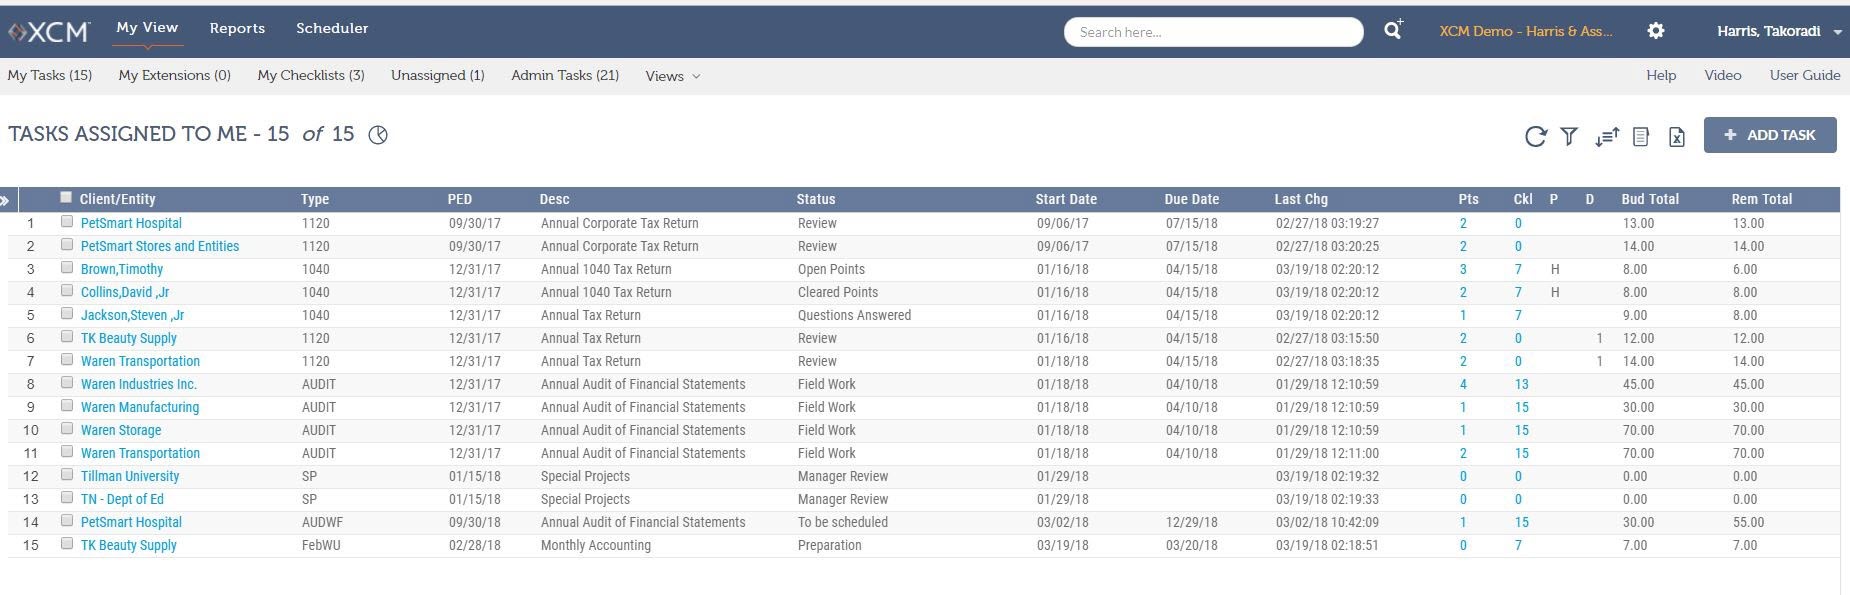
Task: Go to the Scheduler tab
Action: 332,28
